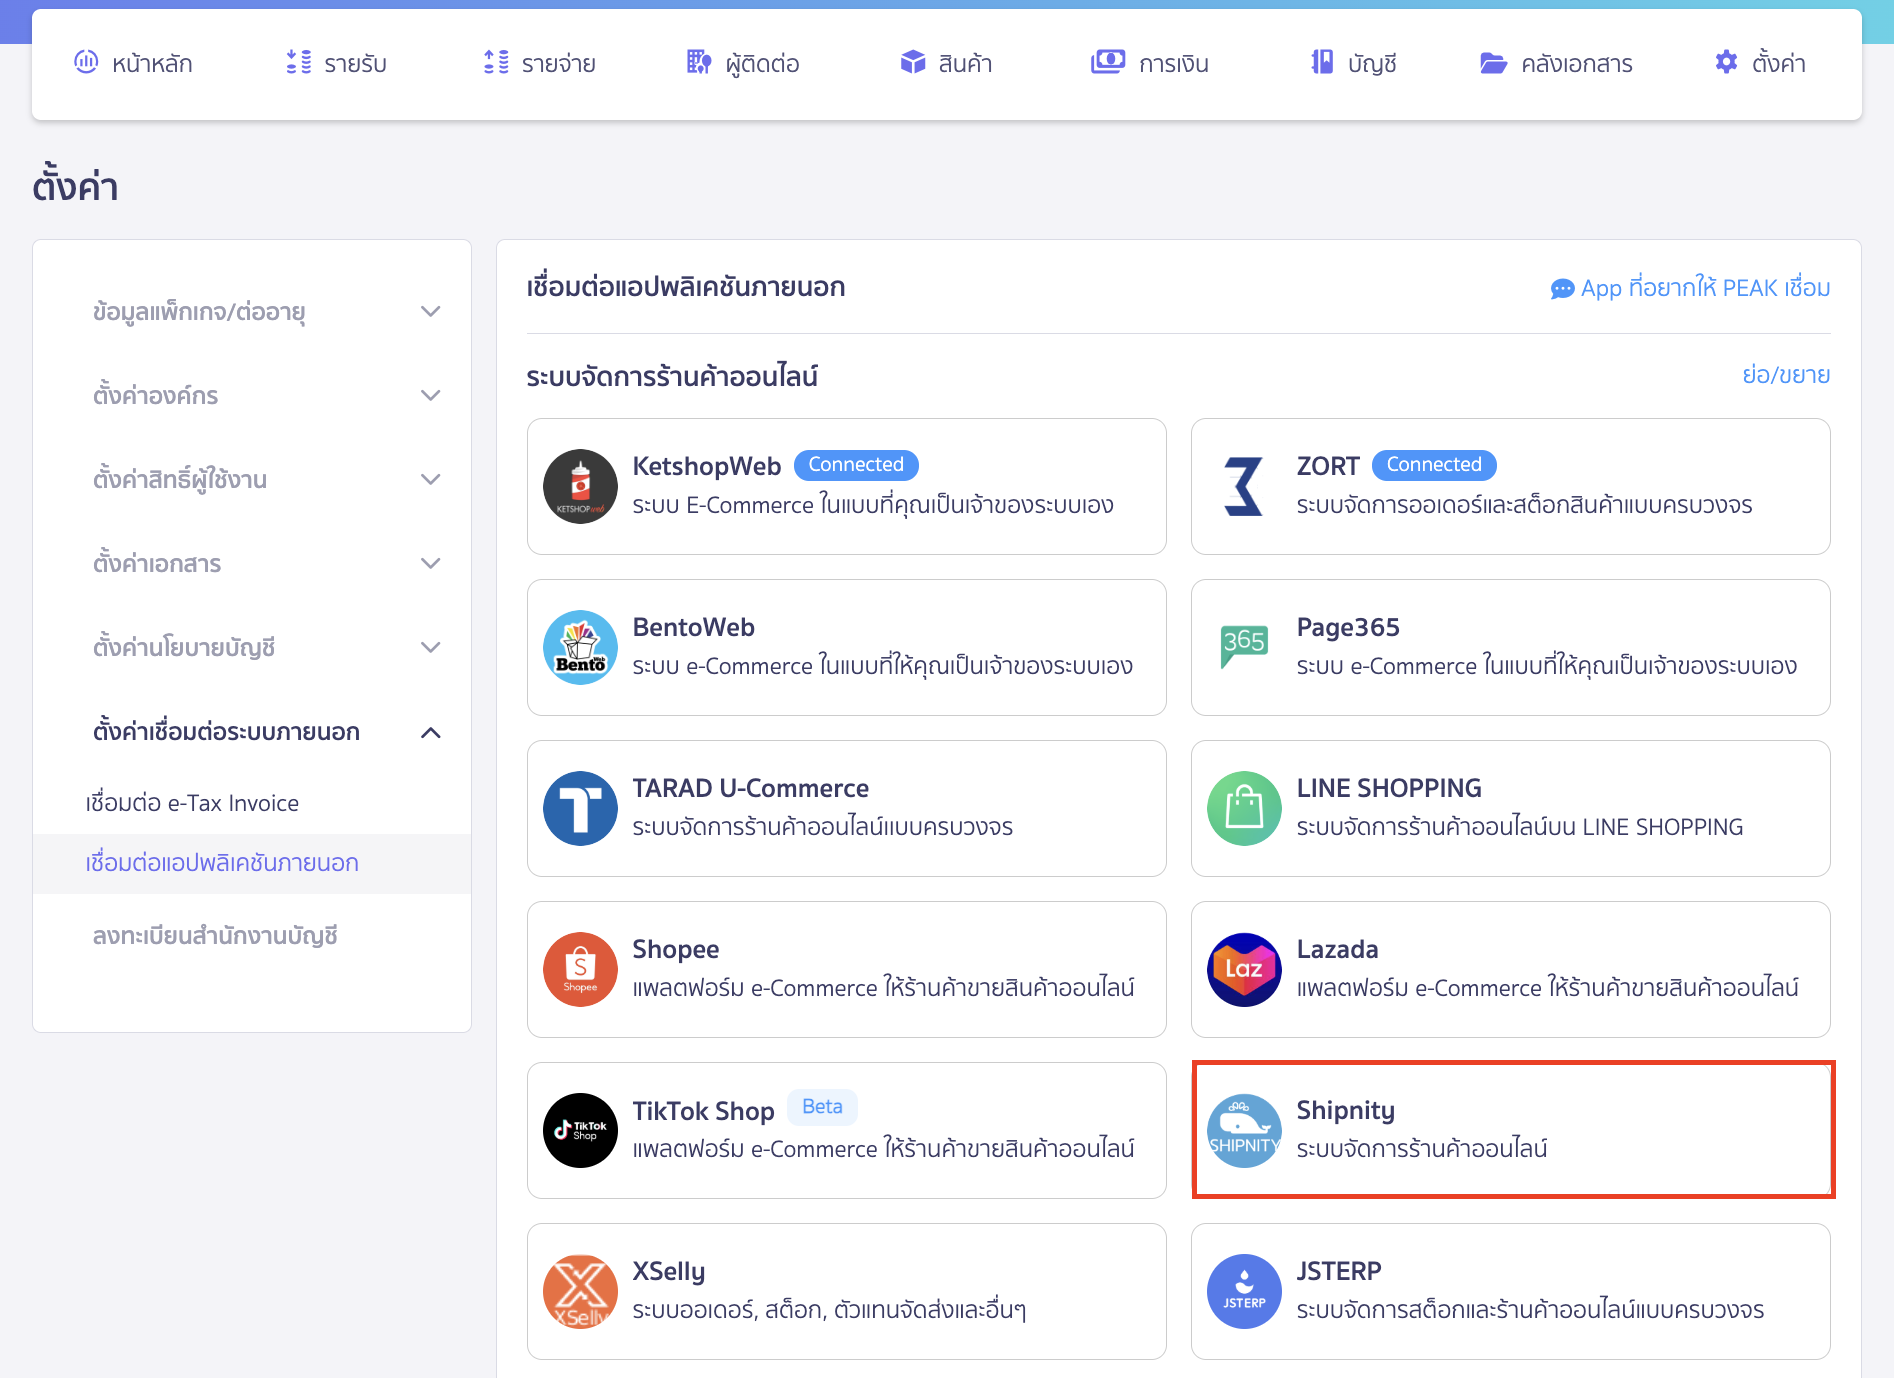
Task: Select the TikTok Shop logo icon
Action: click(580, 1130)
